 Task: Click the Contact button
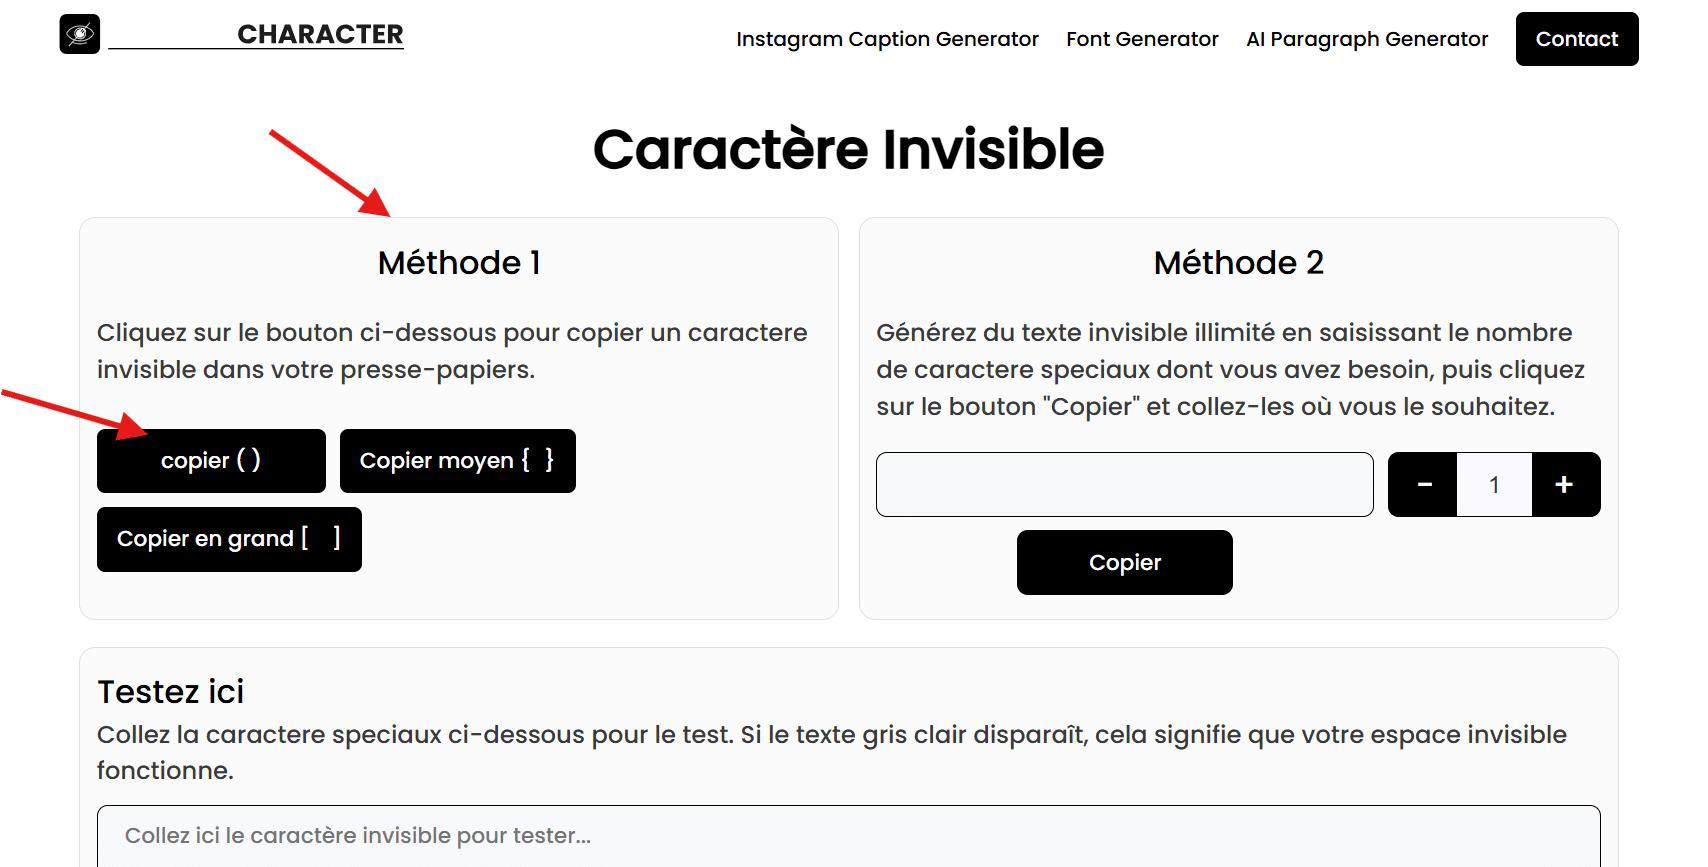pyautogui.click(x=1576, y=39)
